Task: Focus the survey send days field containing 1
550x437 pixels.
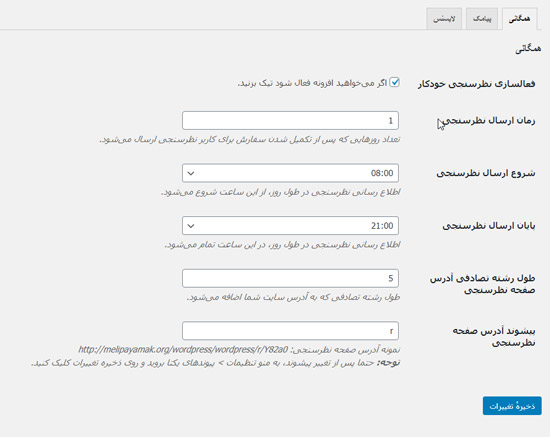Action: (x=290, y=120)
